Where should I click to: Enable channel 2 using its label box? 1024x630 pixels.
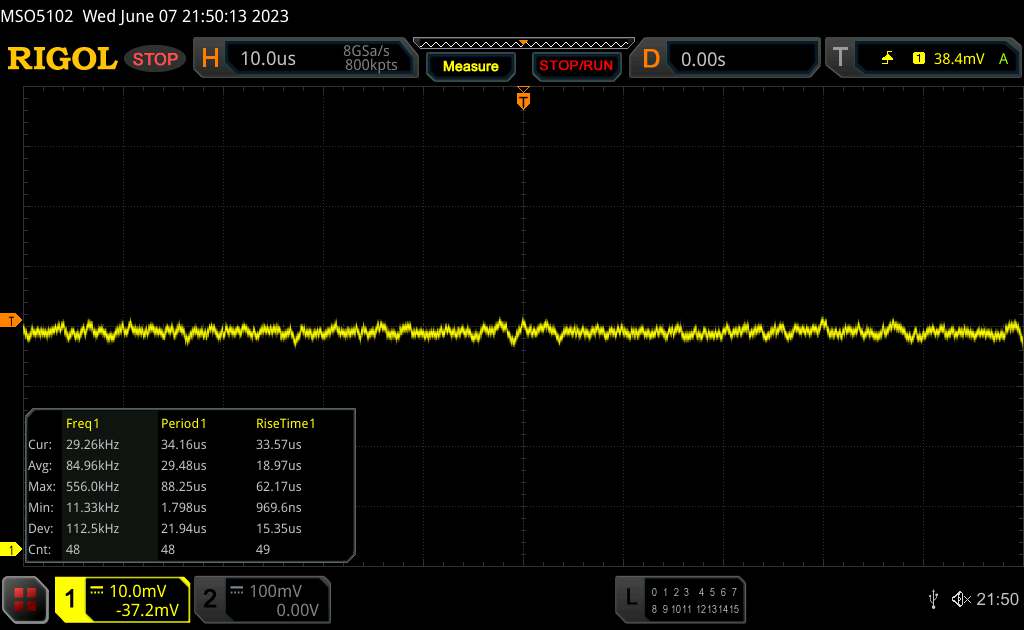(209, 599)
